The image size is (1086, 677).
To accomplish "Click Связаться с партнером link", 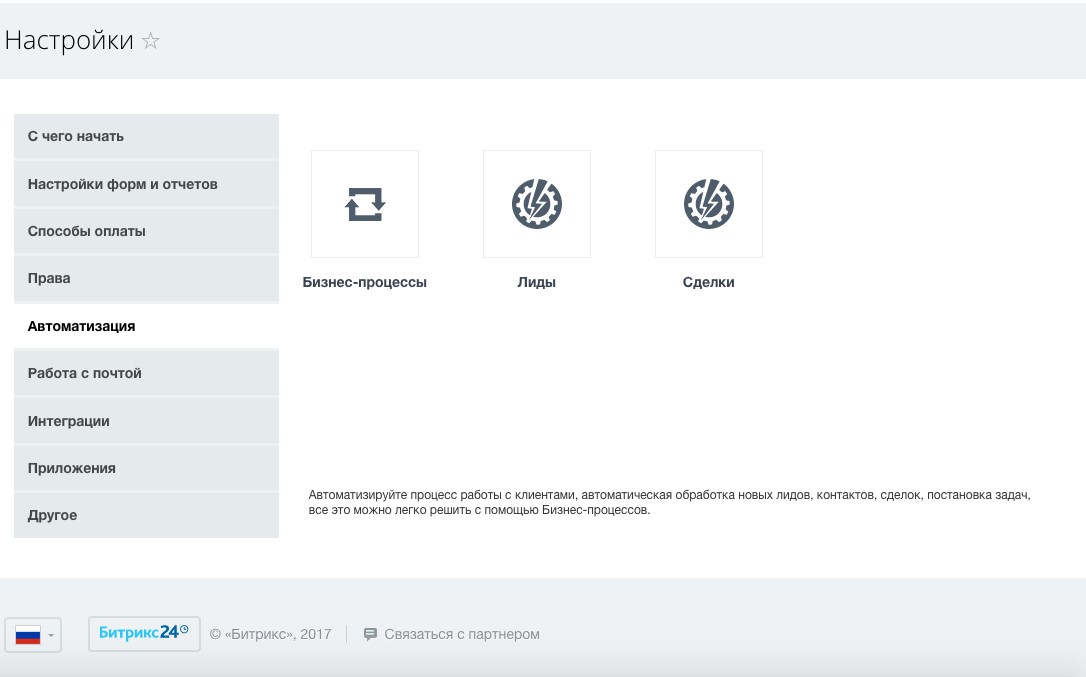I will point(462,634).
